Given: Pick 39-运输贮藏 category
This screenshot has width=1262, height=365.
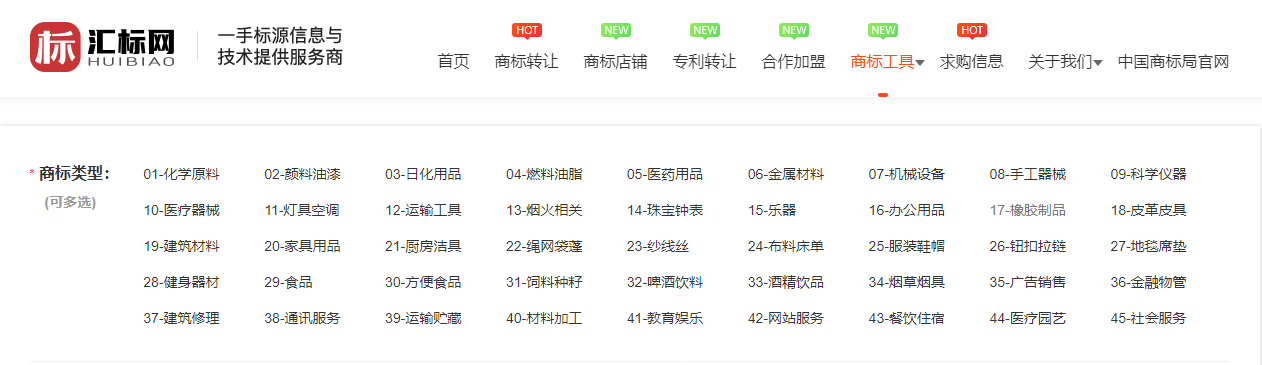Looking at the screenshot, I should pyautogui.click(x=423, y=318).
